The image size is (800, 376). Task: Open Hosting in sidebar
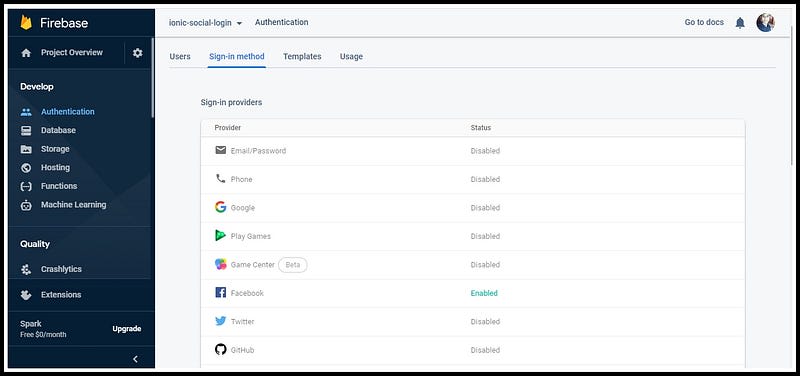click(55, 168)
